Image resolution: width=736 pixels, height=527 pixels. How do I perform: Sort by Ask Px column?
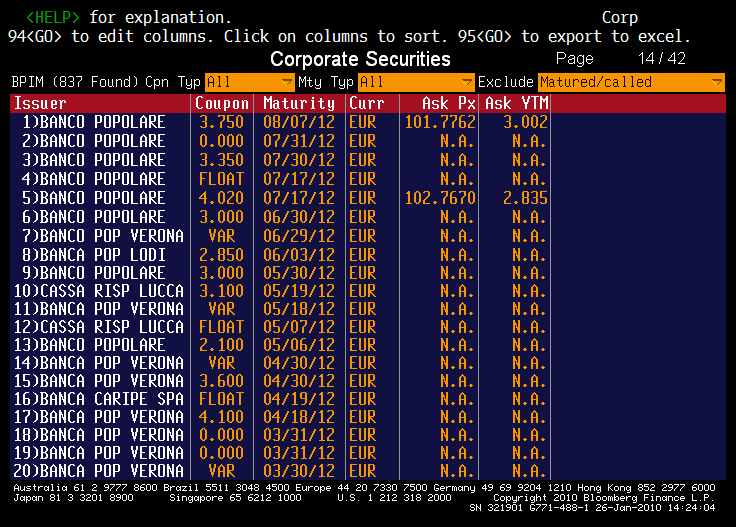click(x=439, y=103)
